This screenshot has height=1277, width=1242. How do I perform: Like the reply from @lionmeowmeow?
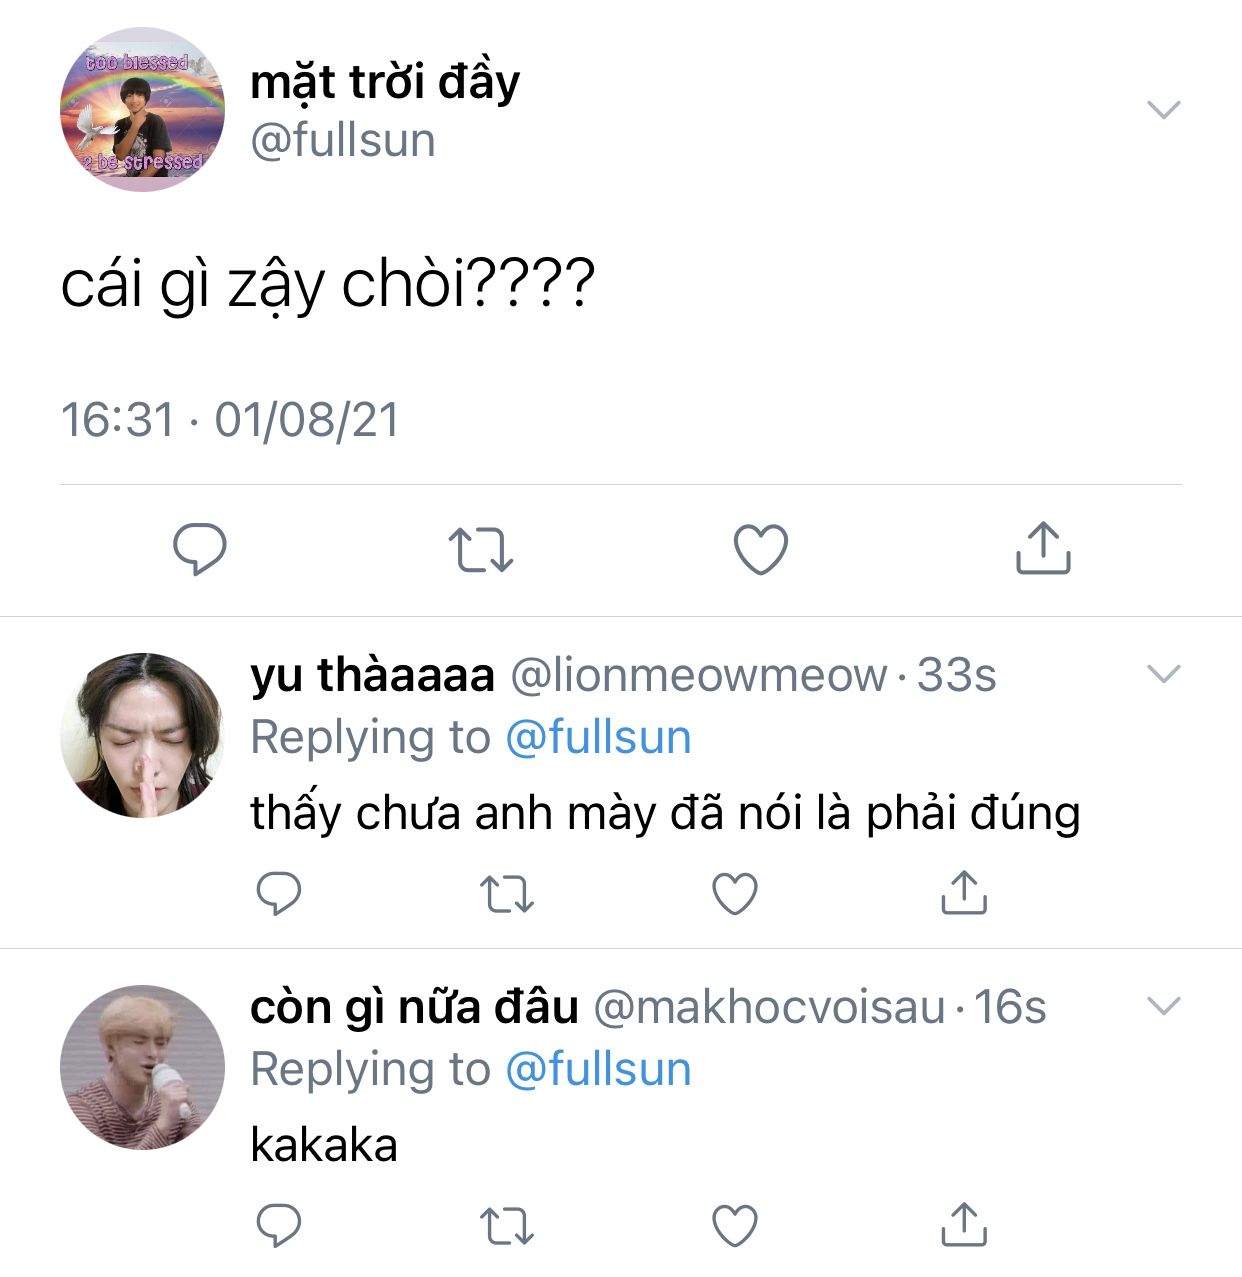coord(735,894)
